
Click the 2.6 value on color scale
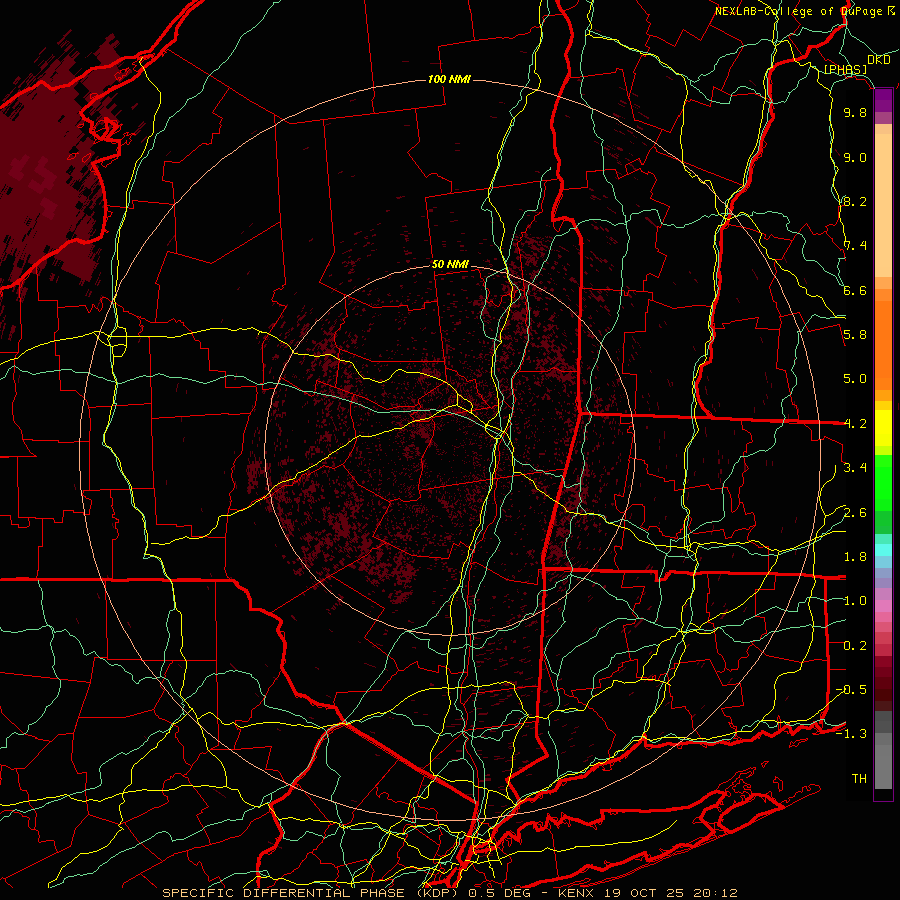click(855, 513)
